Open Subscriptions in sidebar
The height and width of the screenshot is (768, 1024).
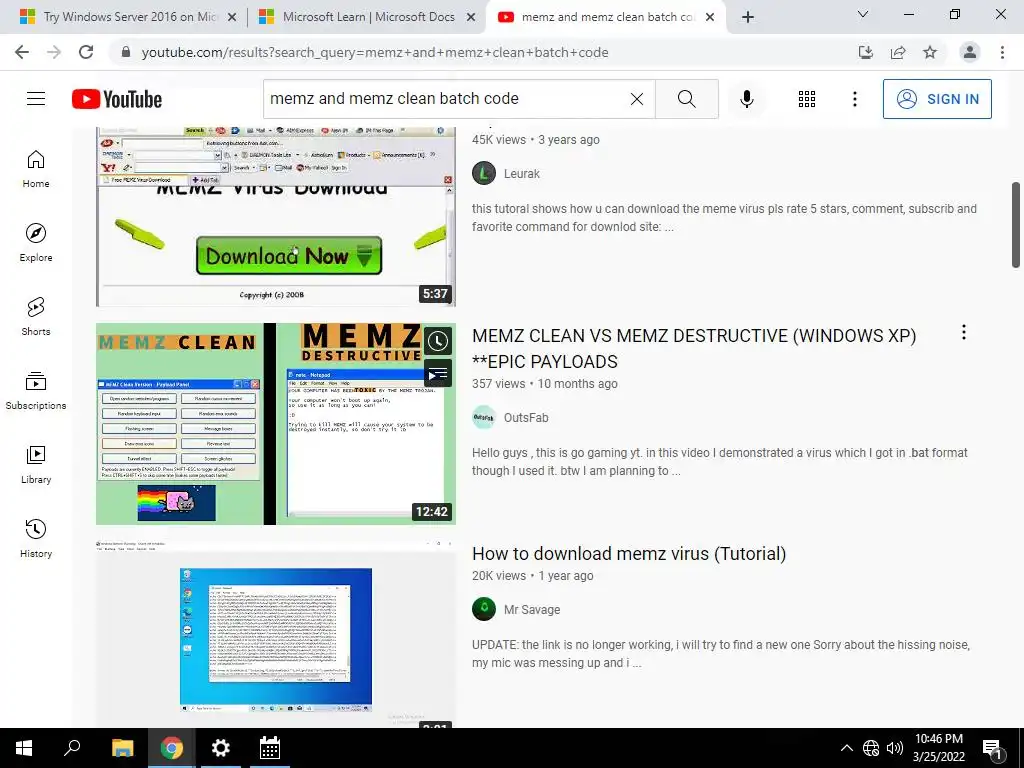pos(36,390)
